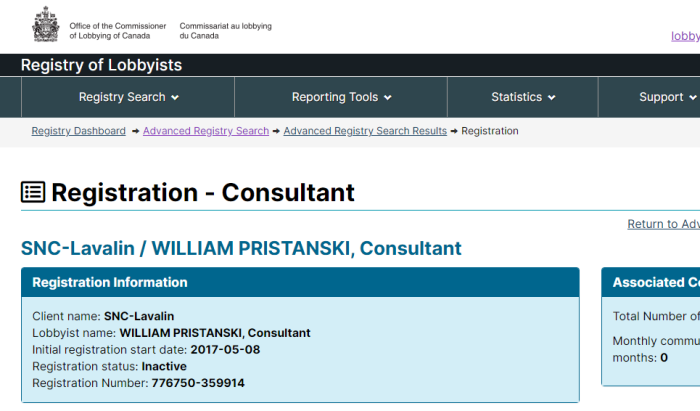
Task: Expand the Registry Search chevron arrow
Action: 175,98
